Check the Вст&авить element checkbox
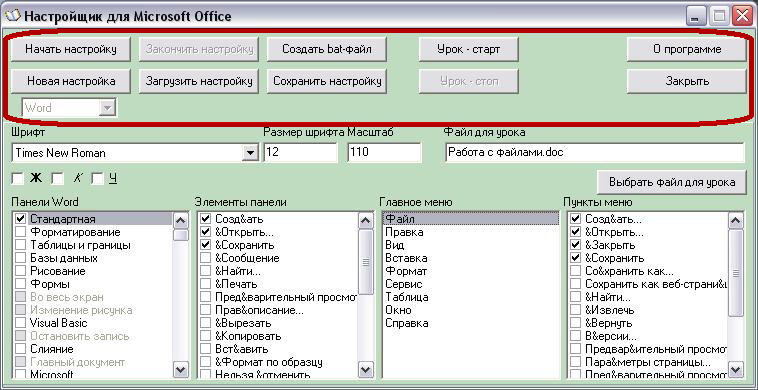Viewport: 758px width, 390px height. pyautogui.click(x=205, y=349)
